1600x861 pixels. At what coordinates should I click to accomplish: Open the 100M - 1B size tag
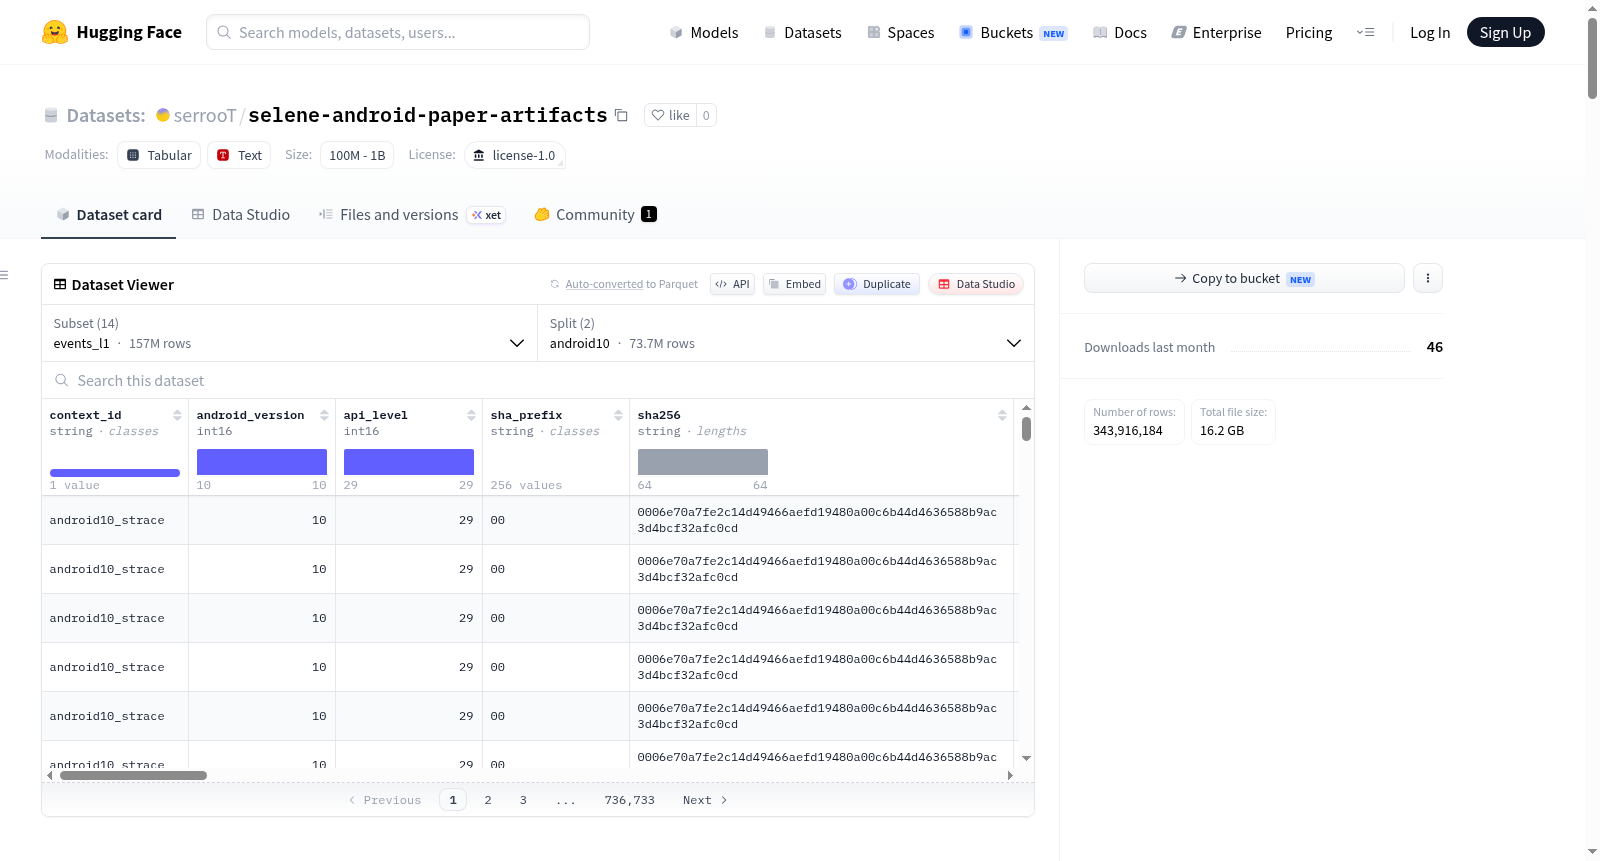tap(357, 155)
